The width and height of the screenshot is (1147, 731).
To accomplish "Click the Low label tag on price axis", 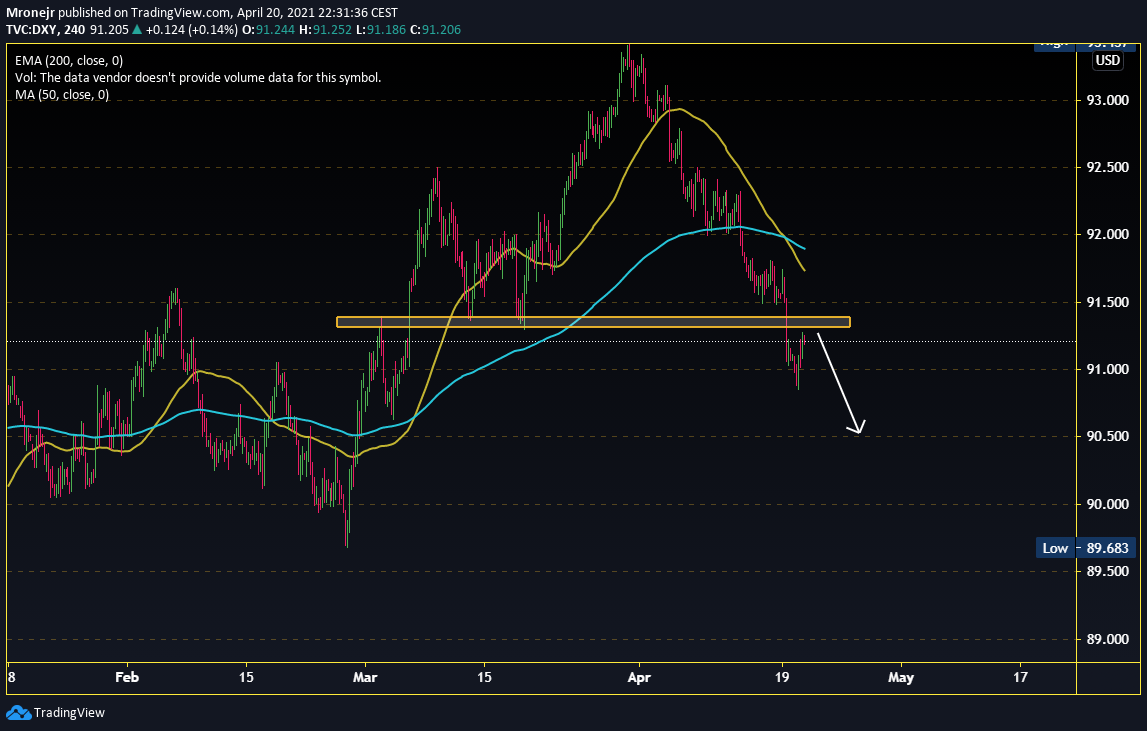I will 1055,548.
